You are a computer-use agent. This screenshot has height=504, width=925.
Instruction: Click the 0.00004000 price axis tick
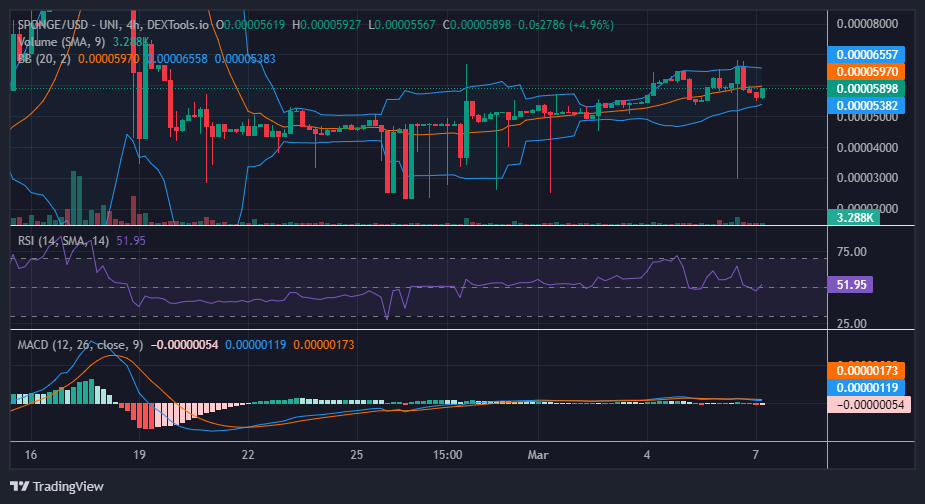point(867,148)
